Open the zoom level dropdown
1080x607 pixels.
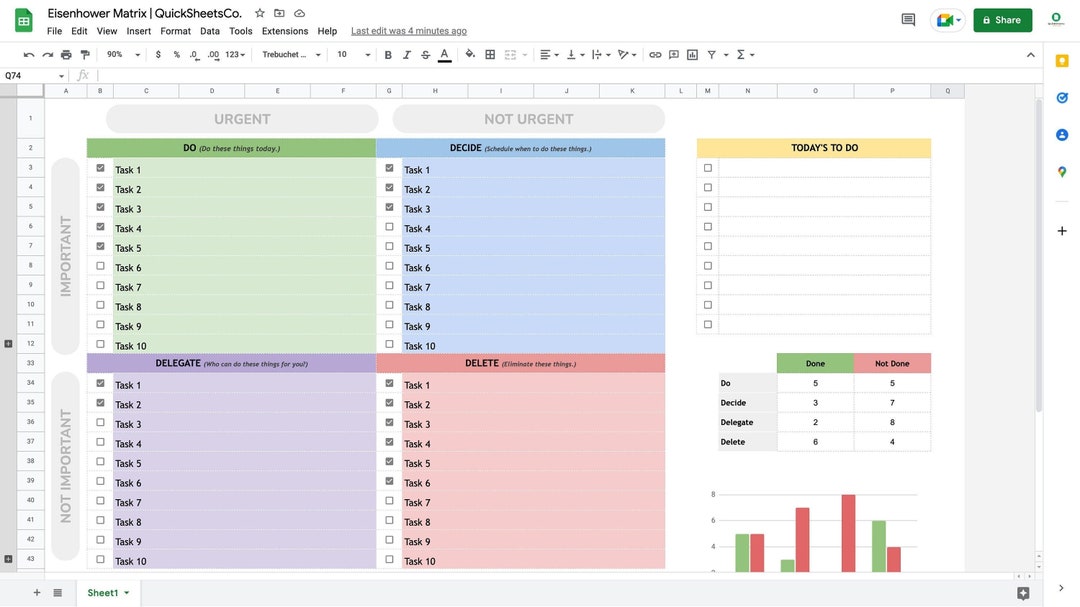pyautogui.click(x=120, y=52)
